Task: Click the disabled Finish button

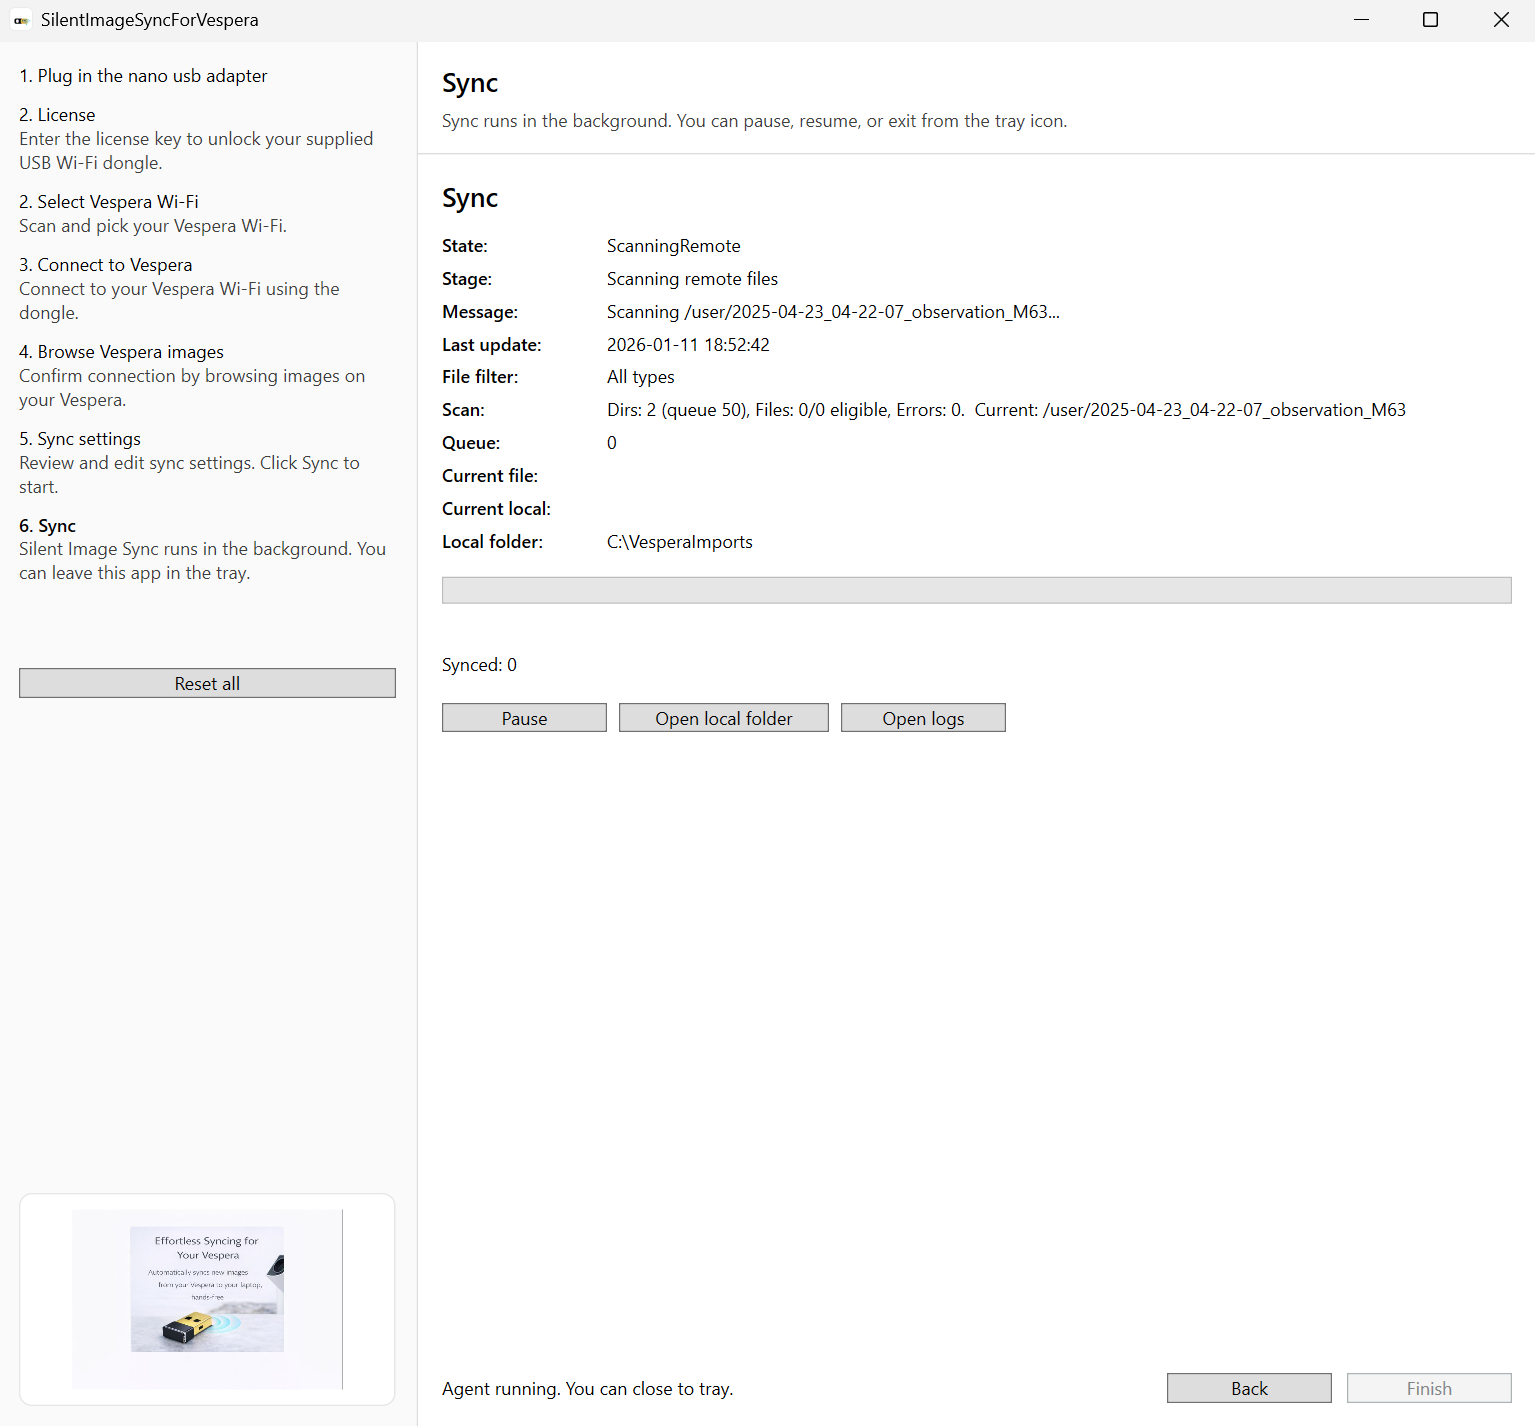Action: [1429, 1388]
